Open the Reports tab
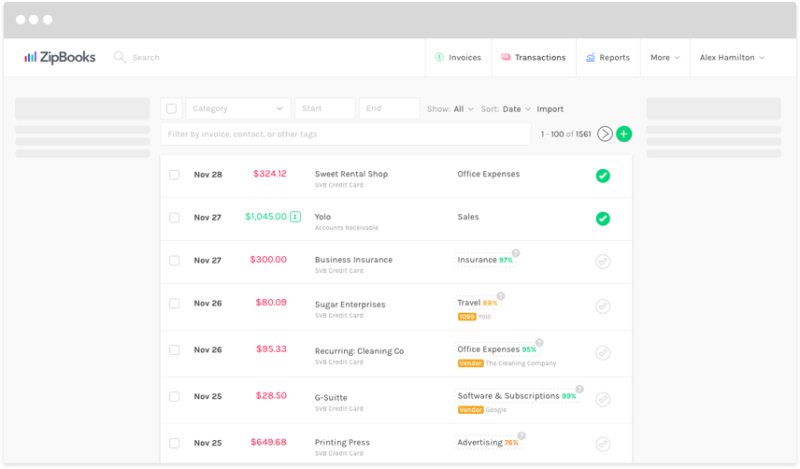The height and width of the screenshot is (469, 800). pos(608,57)
